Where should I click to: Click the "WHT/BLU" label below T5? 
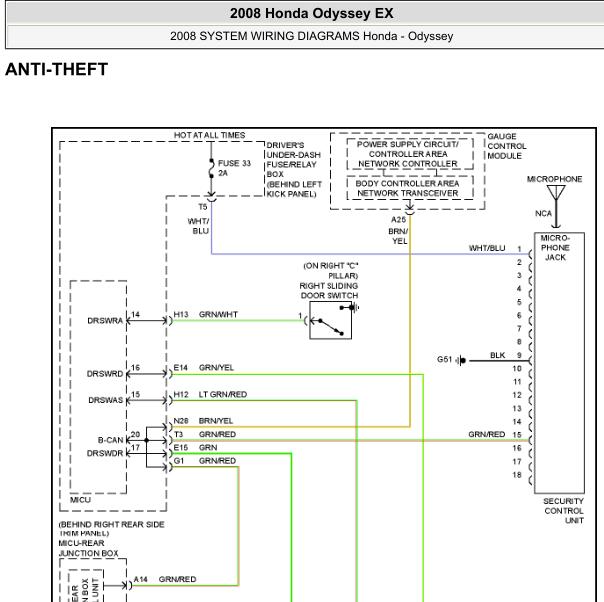click(x=198, y=226)
